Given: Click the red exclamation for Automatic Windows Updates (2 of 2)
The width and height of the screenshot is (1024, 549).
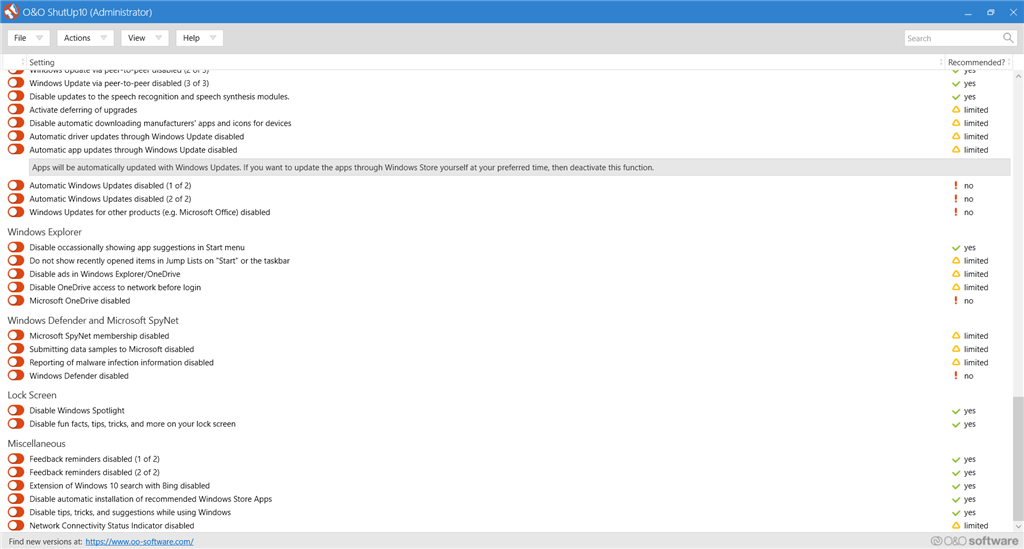Looking at the screenshot, I should click(956, 198).
